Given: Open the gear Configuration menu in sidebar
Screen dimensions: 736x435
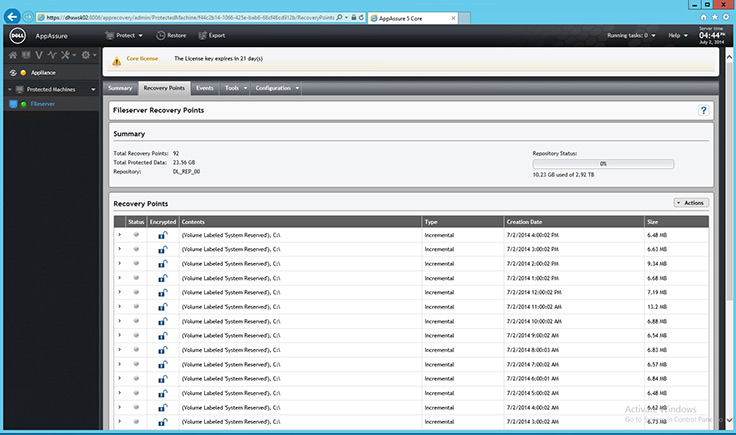Looking at the screenshot, I should (88, 55).
